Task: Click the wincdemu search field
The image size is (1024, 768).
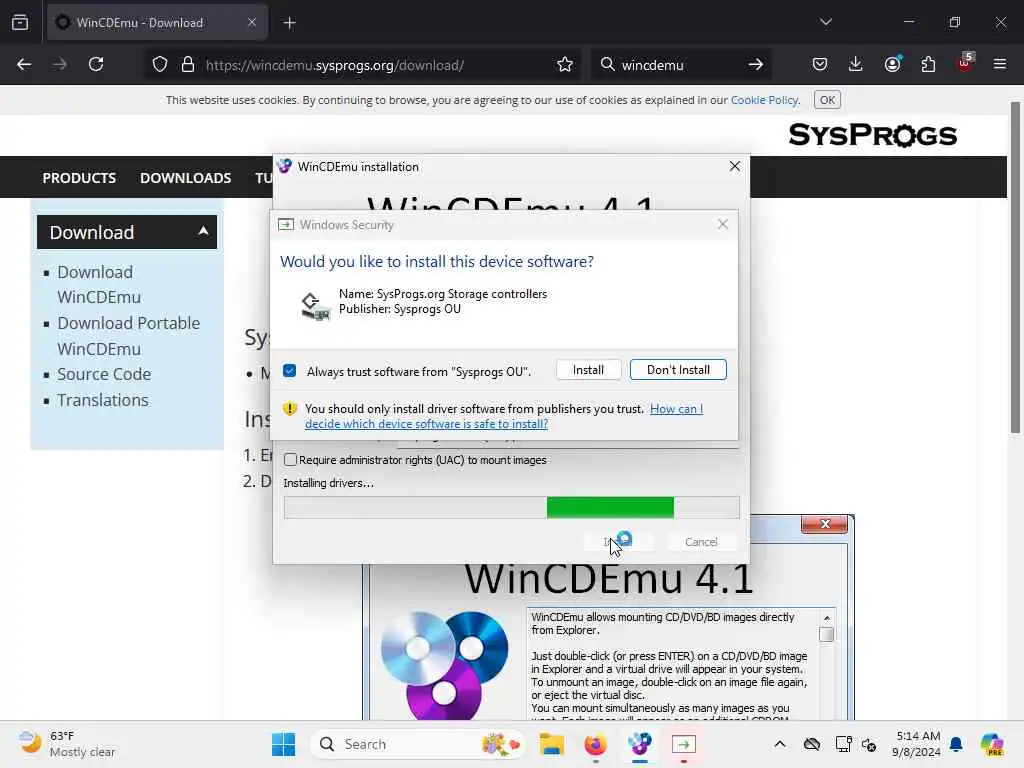Action: (x=679, y=65)
